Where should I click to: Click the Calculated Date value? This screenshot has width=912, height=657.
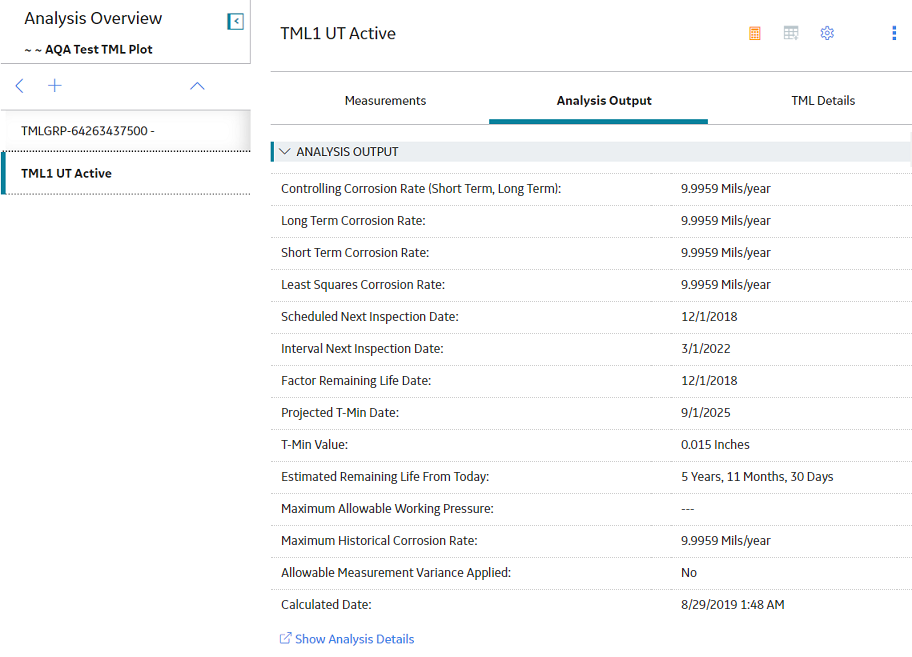[732, 605]
